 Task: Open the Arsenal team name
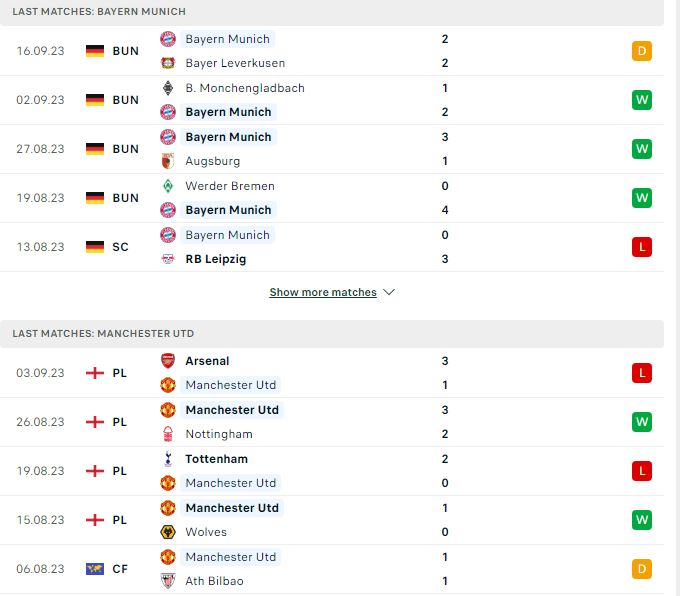click(207, 361)
